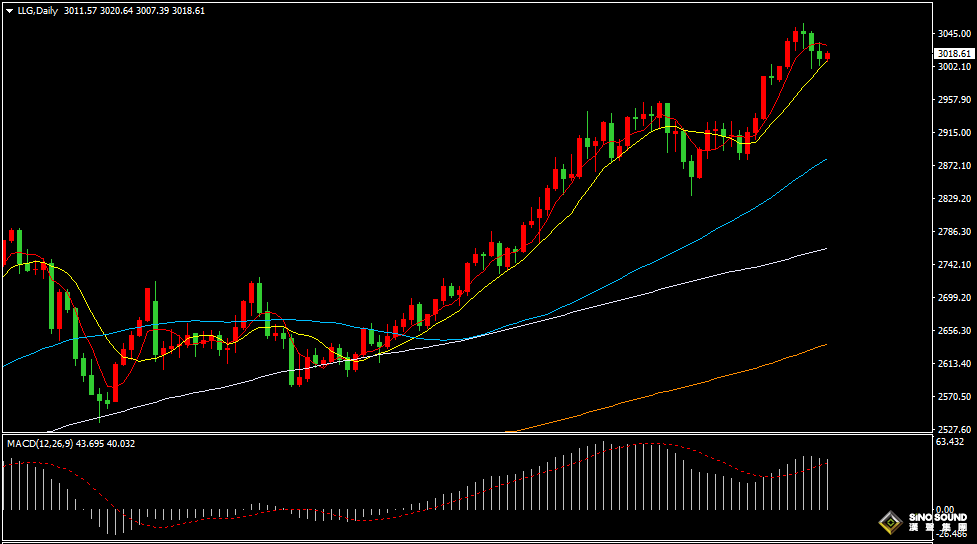977x544 pixels.
Task: Select the 3002.10 price axis label
Action: click(954, 67)
